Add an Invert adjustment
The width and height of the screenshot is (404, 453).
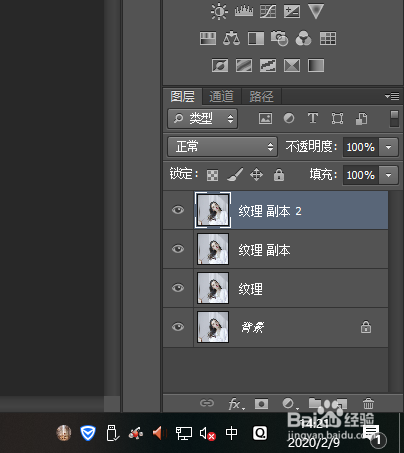click(x=220, y=65)
